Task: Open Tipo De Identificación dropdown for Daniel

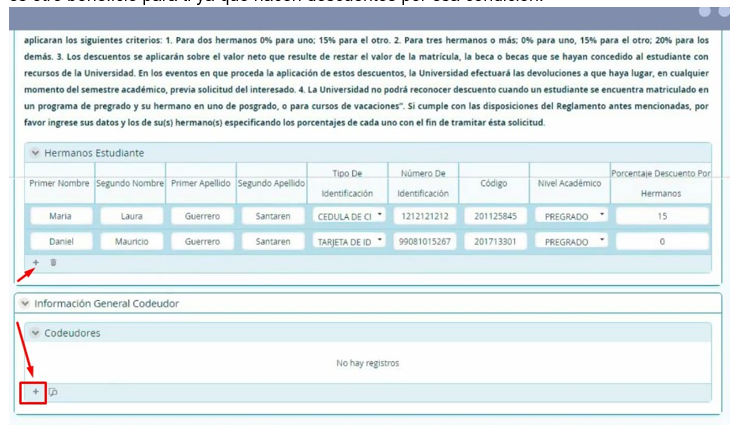Action: point(349,241)
